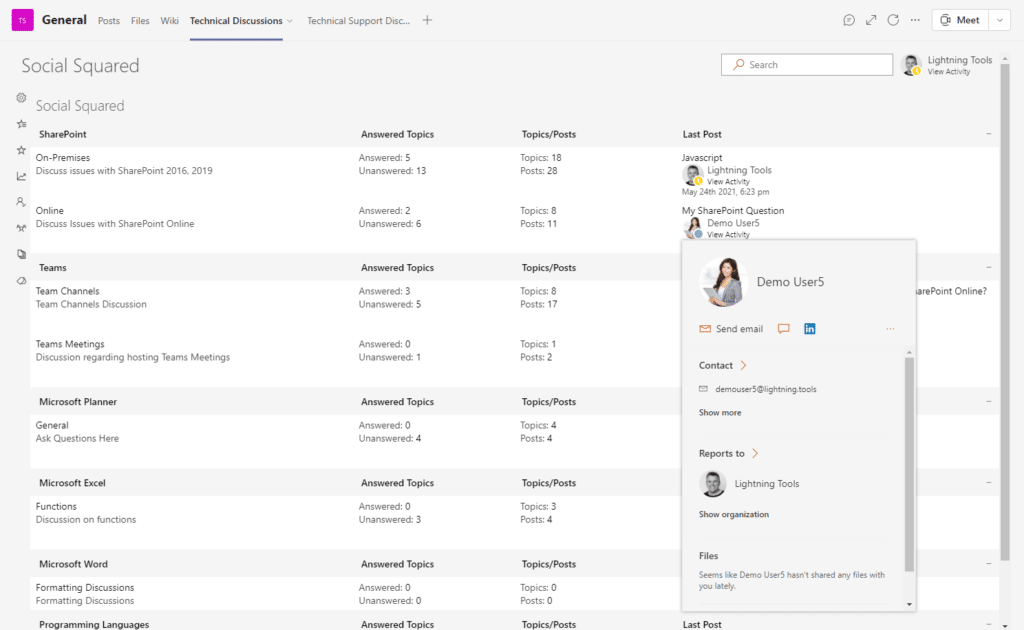The height and width of the screenshot is (630, 1024).
Task: Expand the Reports to section
Action: [755, 454]
